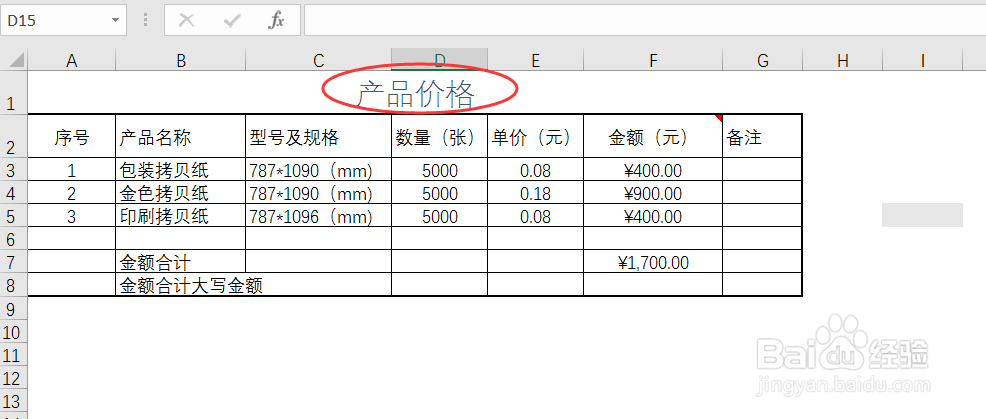Image resolution: width=986 pixels, height=419 pixels.
Task: Click the Cancel X formula icon
Action: click(186, 21)
